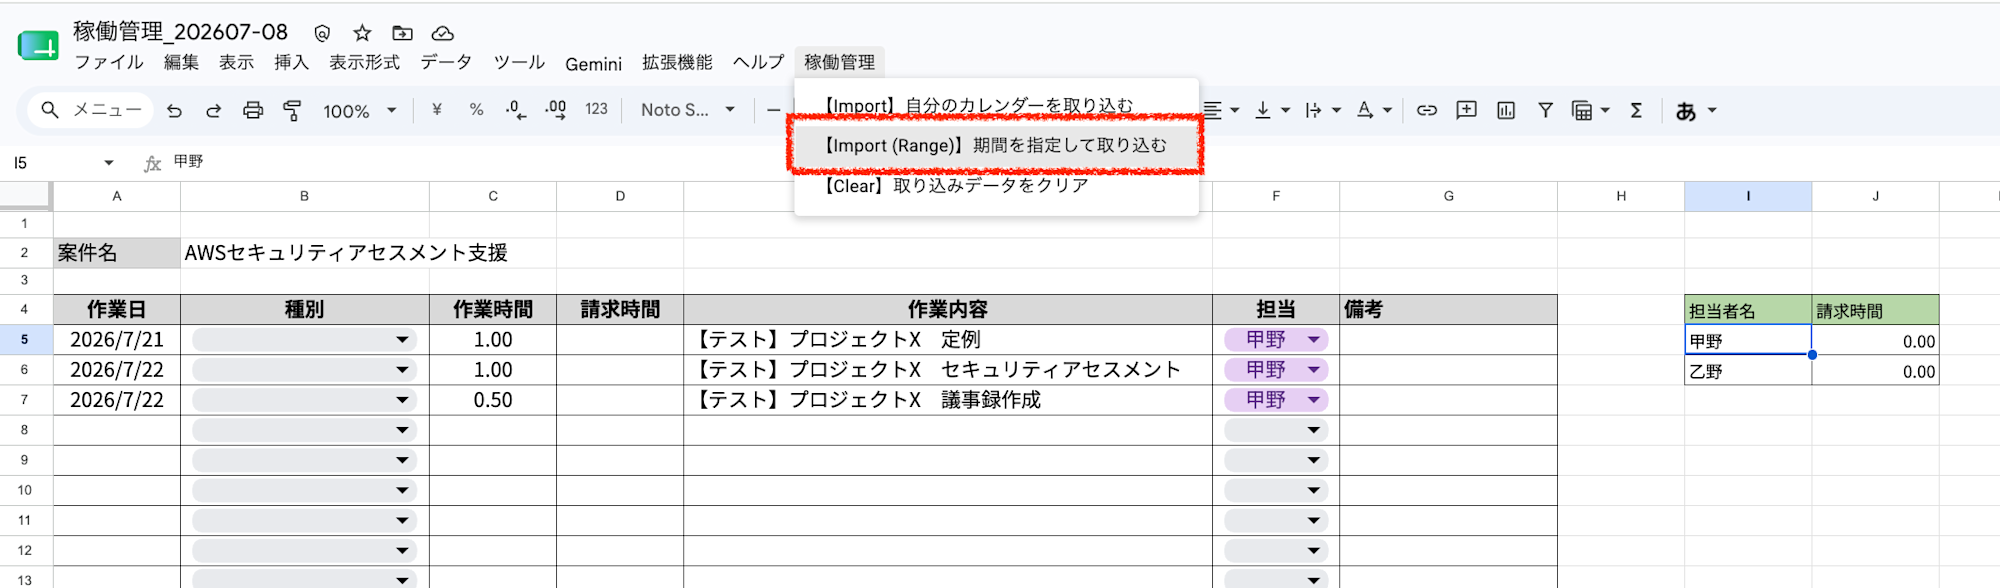This screenshot has height=588, width=2000.
Task: Click cell with 2026/7/21
Action: pyautogui.click(x=117, y=340)
